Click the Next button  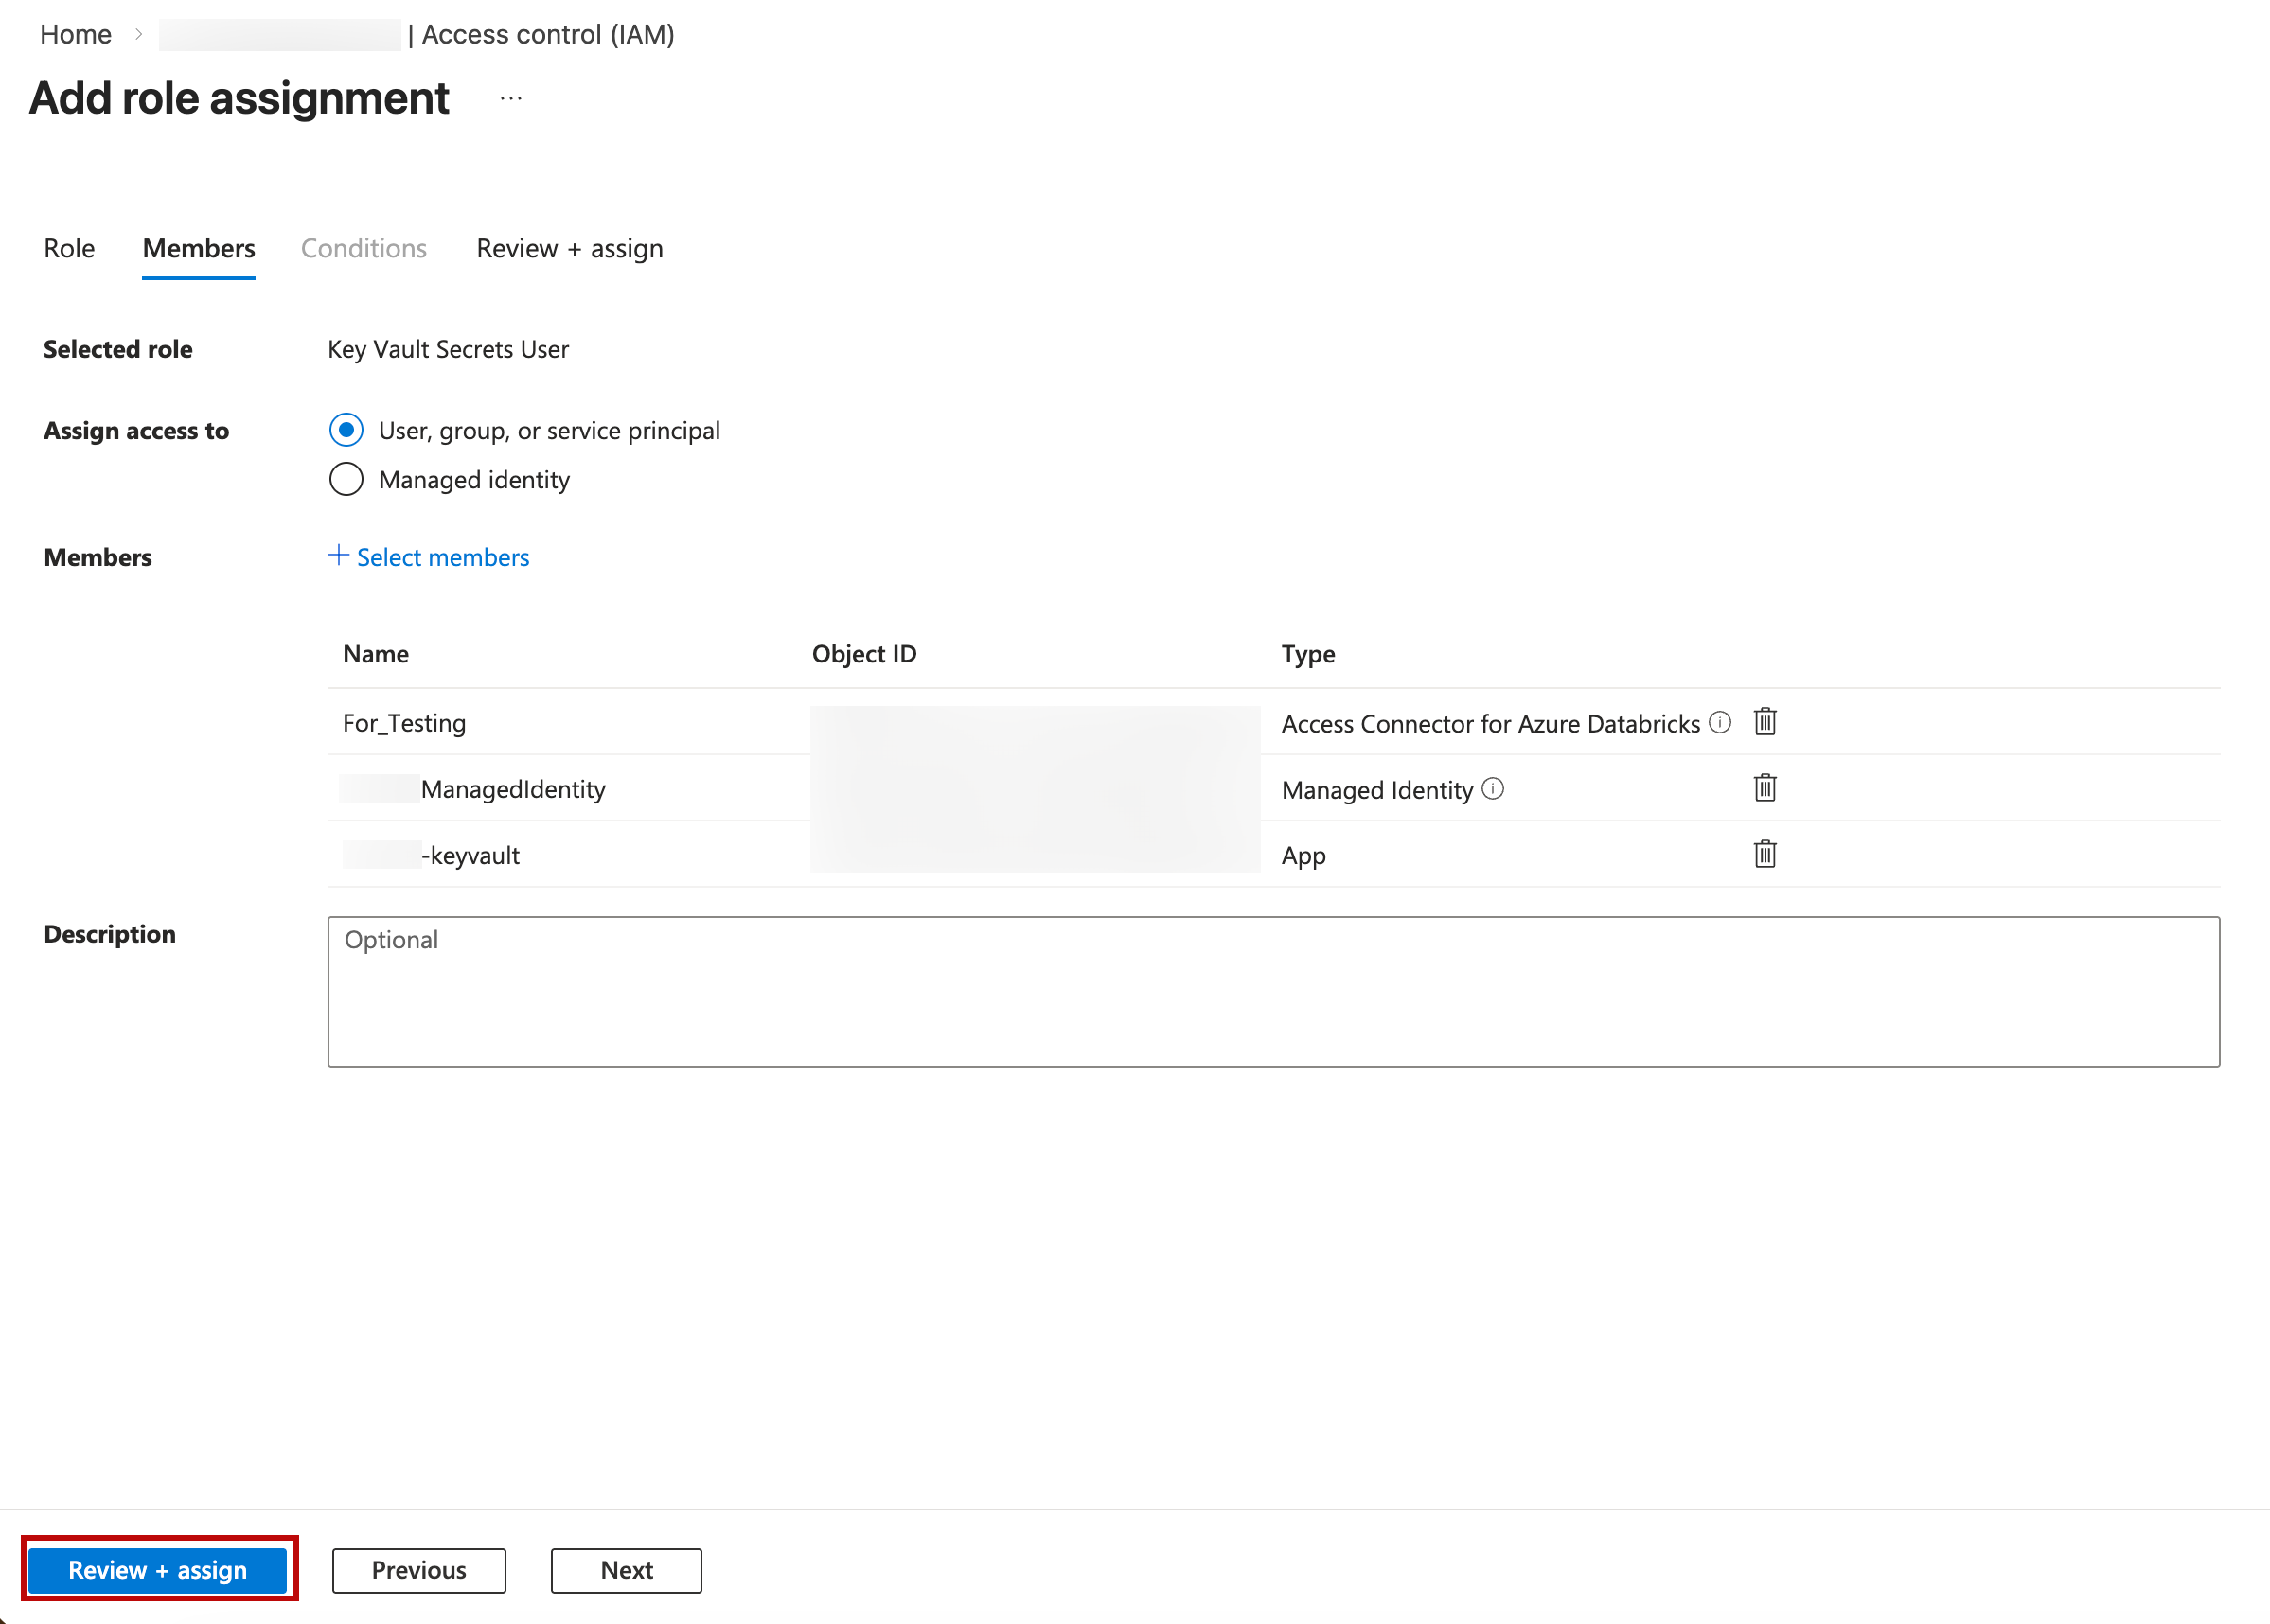(625, 1570)
